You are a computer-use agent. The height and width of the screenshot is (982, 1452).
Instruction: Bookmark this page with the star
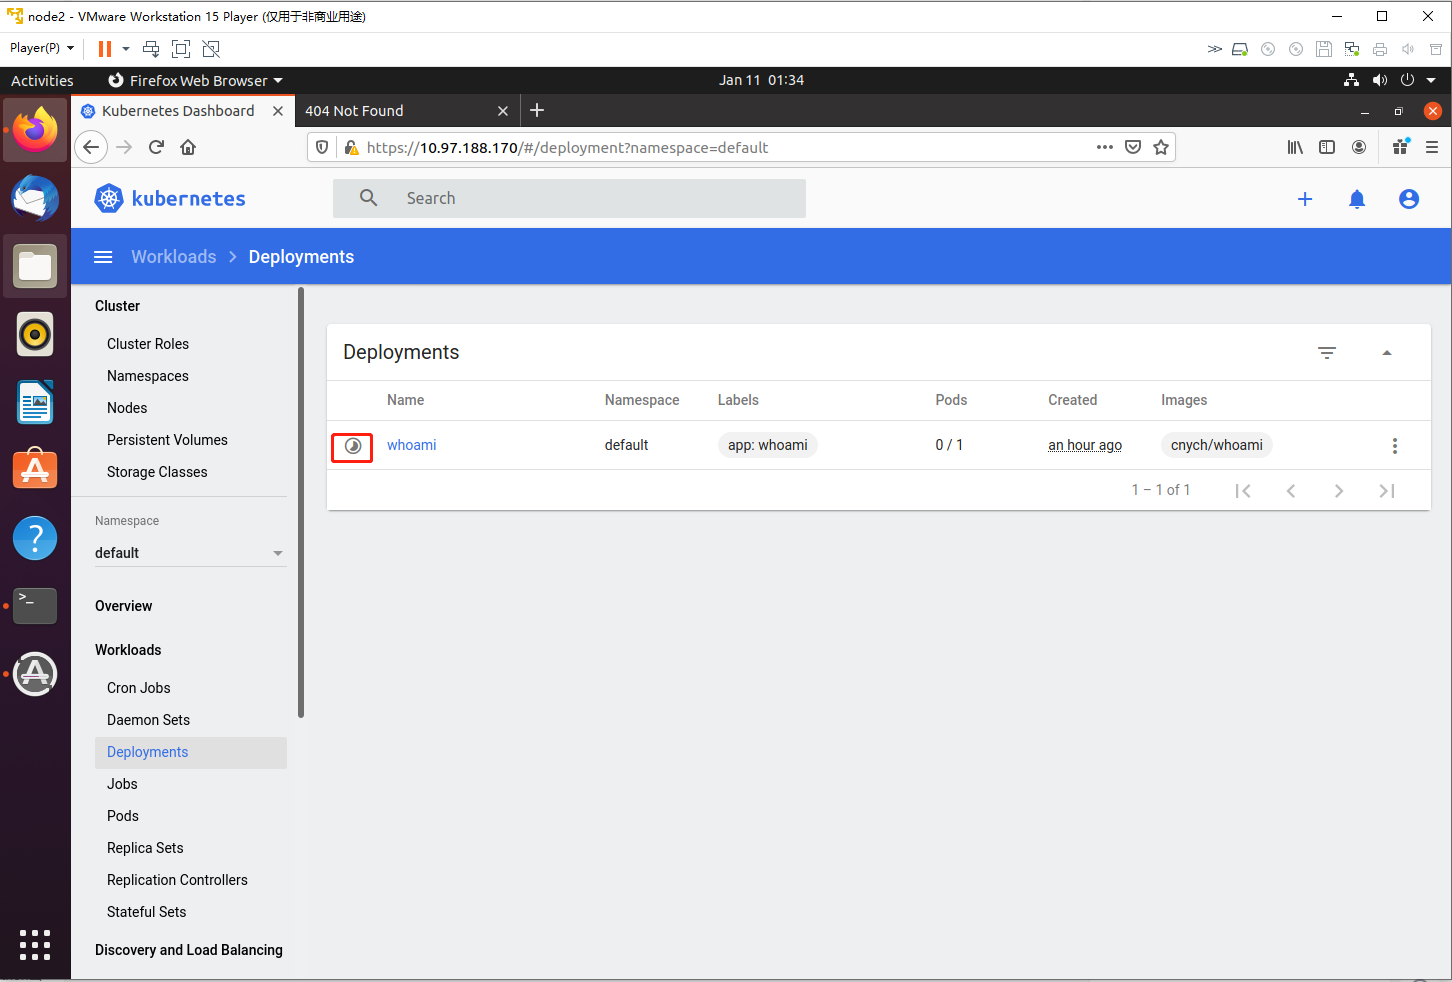click(x=1161, y=147)
